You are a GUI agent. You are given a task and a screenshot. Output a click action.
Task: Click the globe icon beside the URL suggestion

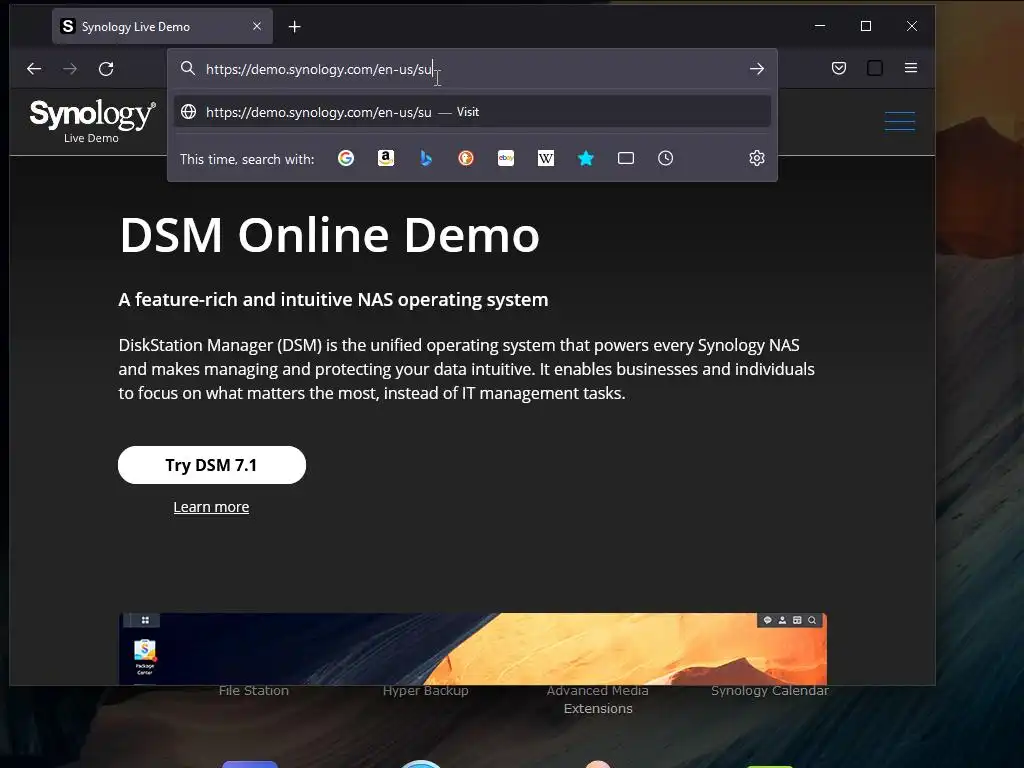point(189,112)
